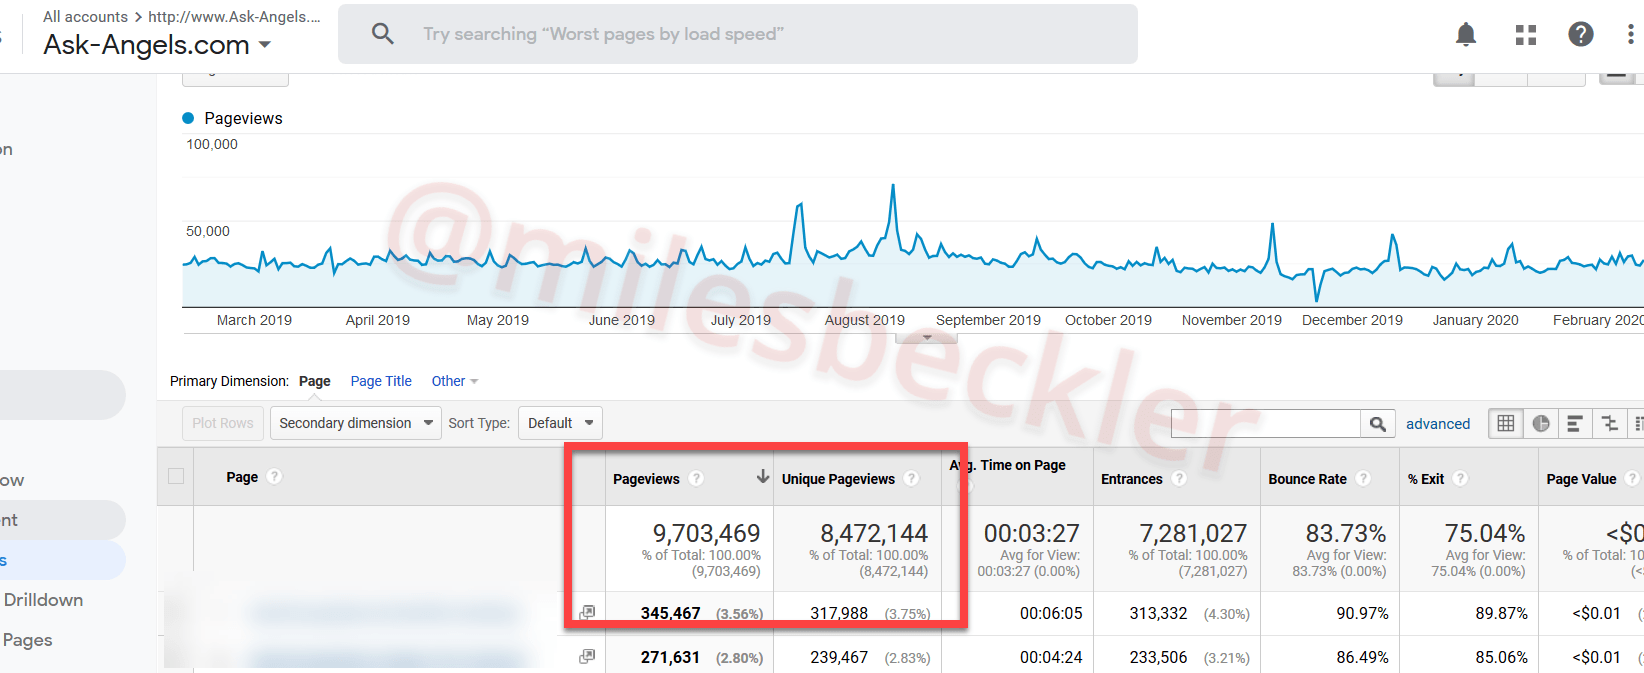The width and height of the screenshot is (1644, 673).
Task: Select Page Title primary dimension
Action: coord(381,381)
